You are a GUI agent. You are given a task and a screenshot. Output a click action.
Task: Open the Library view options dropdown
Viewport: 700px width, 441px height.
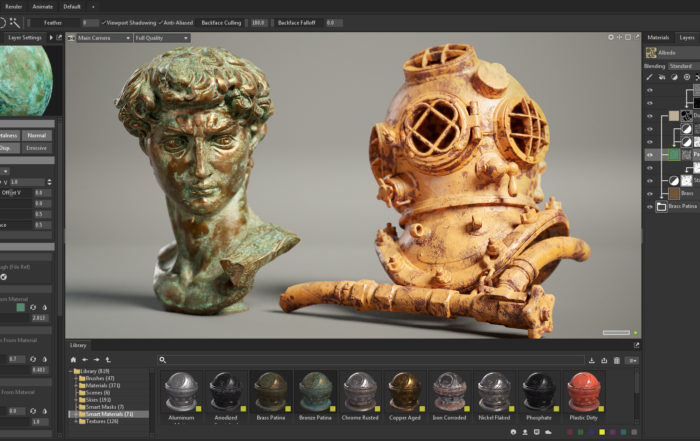(633, 360)
